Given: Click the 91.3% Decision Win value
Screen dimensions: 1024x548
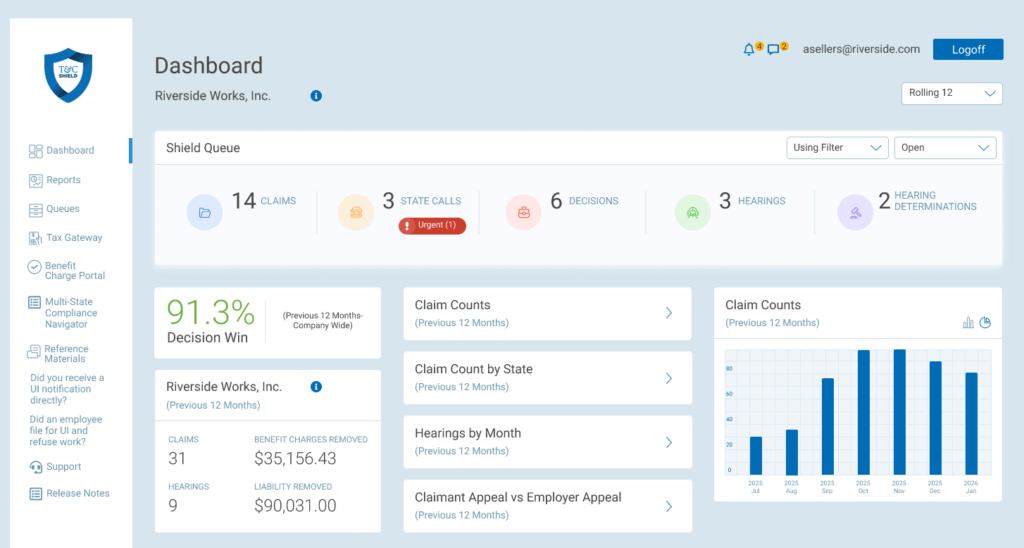Looking at the screenshot, I should click(x=210, y=313).
